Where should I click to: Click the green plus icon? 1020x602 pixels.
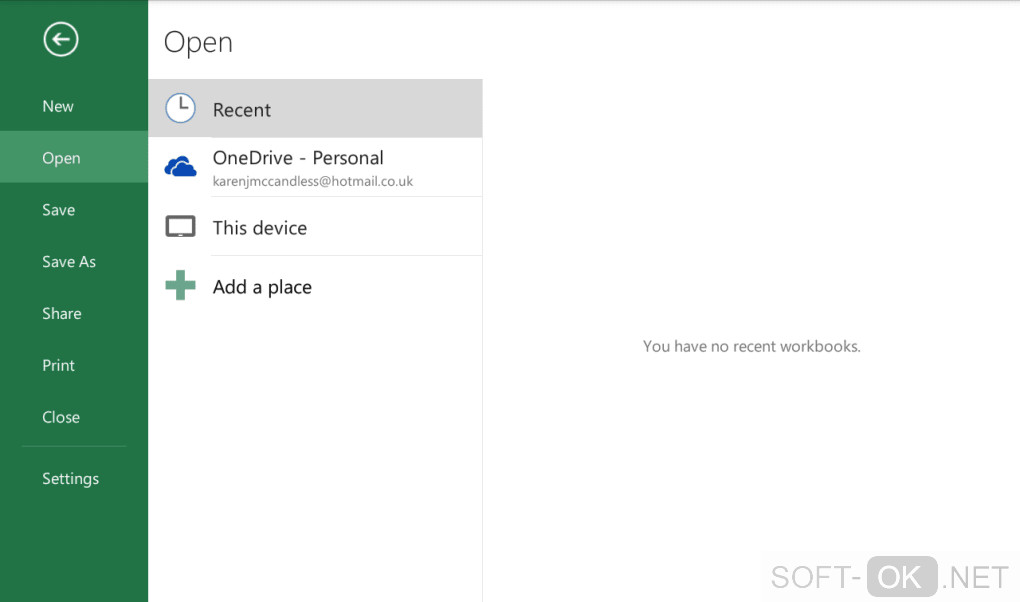[180, 286]
